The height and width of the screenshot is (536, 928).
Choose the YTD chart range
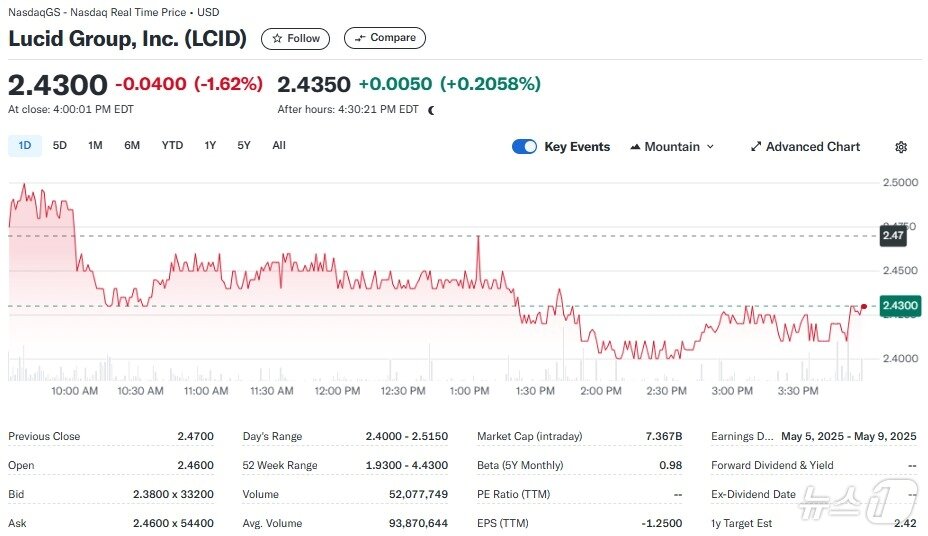pyautogui.click(x=172, y=146)
